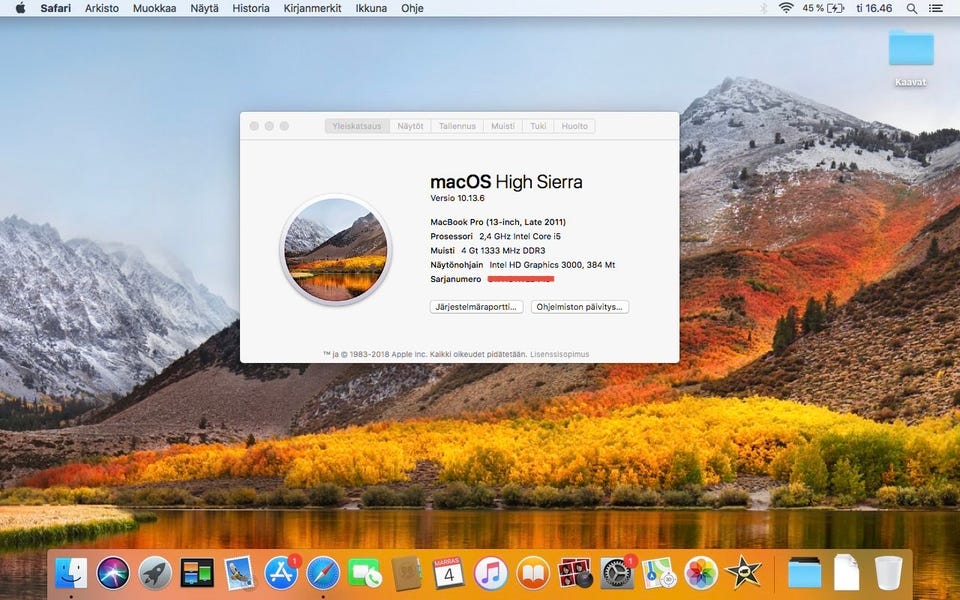Screen dimensions: 960x600
Task: Open Photos app from the dock
Action: pyautogui.click(x=701, y=573)
